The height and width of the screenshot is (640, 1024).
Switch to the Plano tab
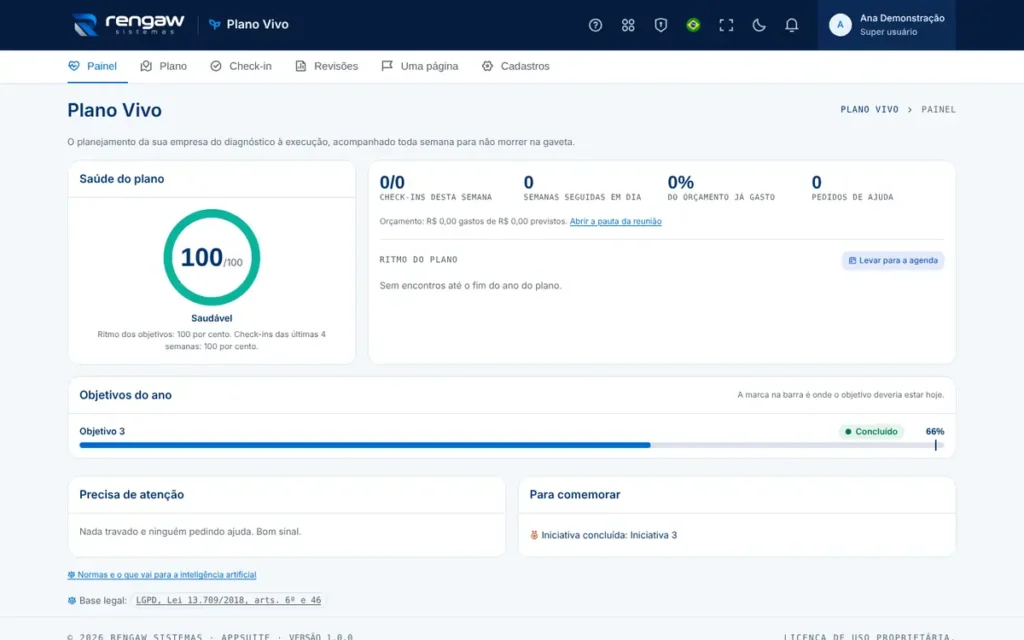163,66
